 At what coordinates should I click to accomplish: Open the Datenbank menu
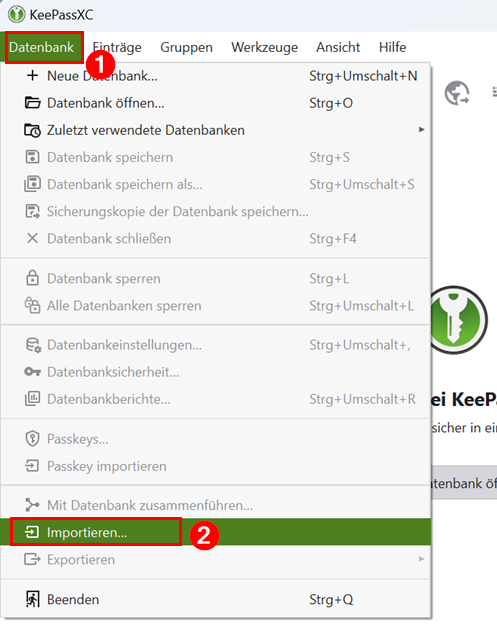[42, 47]
